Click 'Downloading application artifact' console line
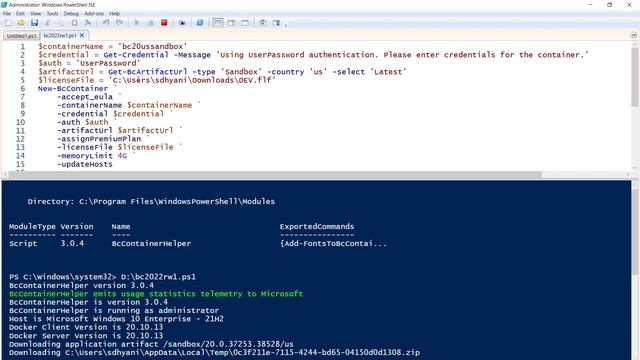640x360 pixels. pyautogui.click(x=151, y=344)
